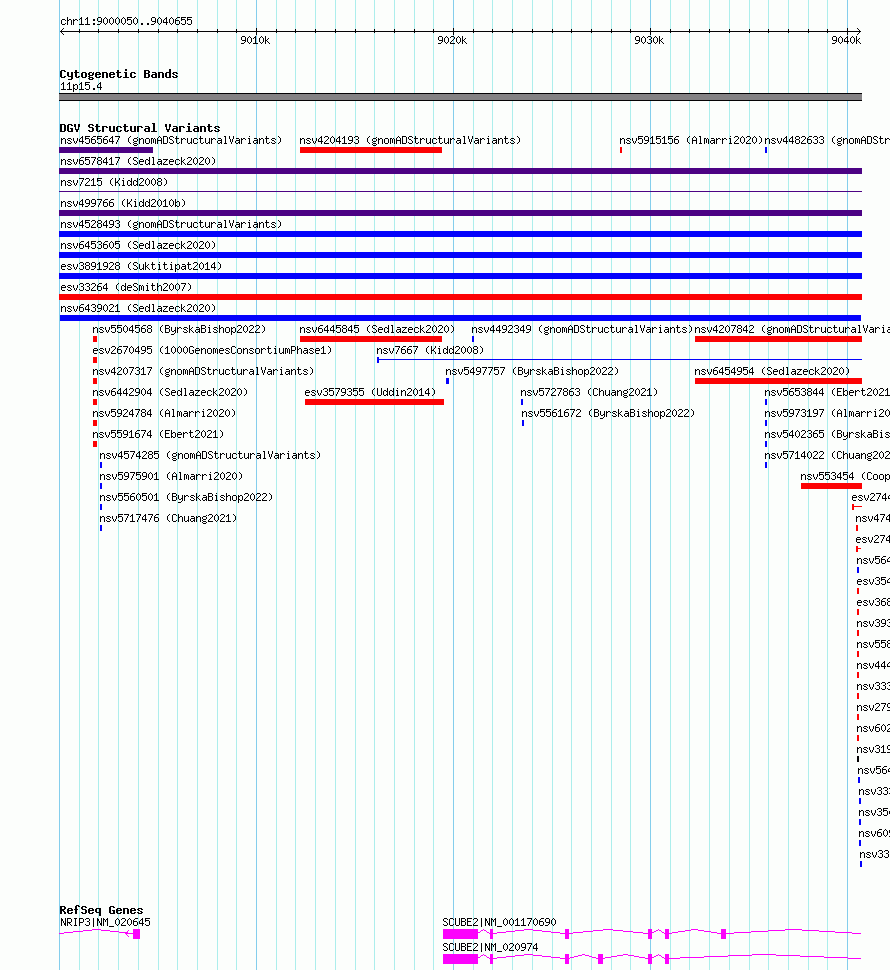The image size is (890, 970).
Task: Click the 9030k ruler tick label
Action: [x=649, y=40]
